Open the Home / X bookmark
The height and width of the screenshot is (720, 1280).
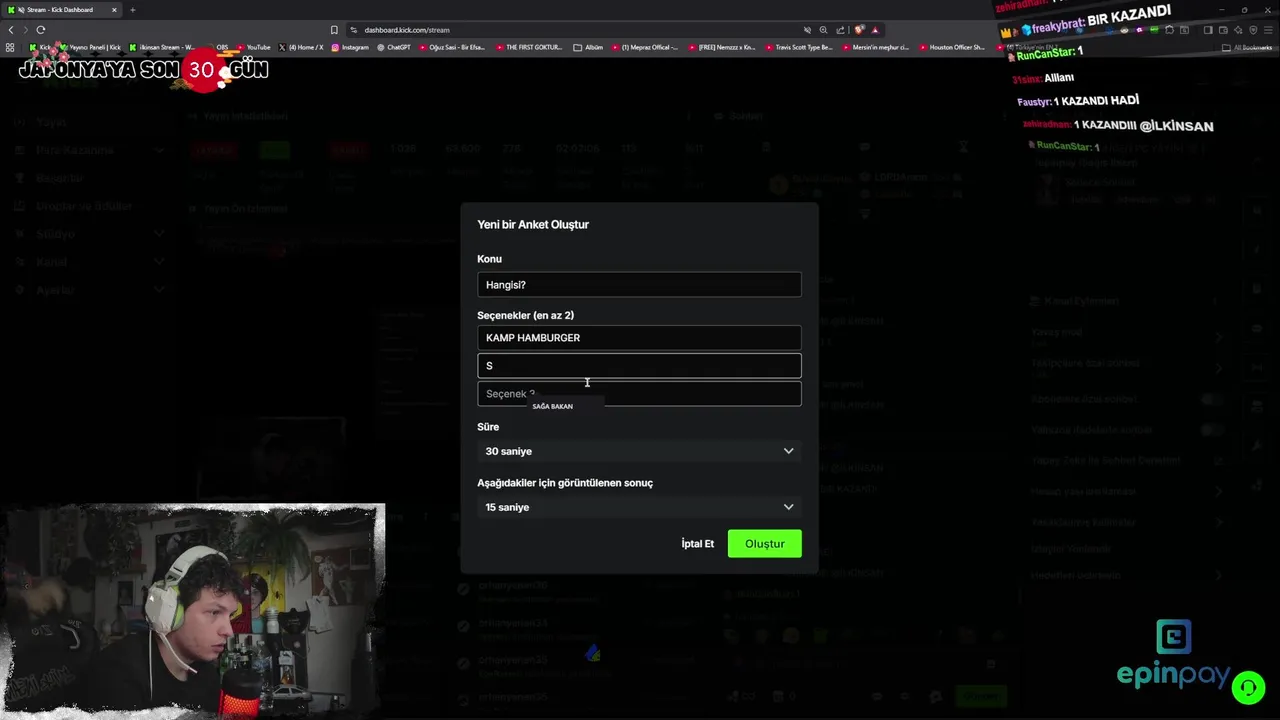point(301,47)
